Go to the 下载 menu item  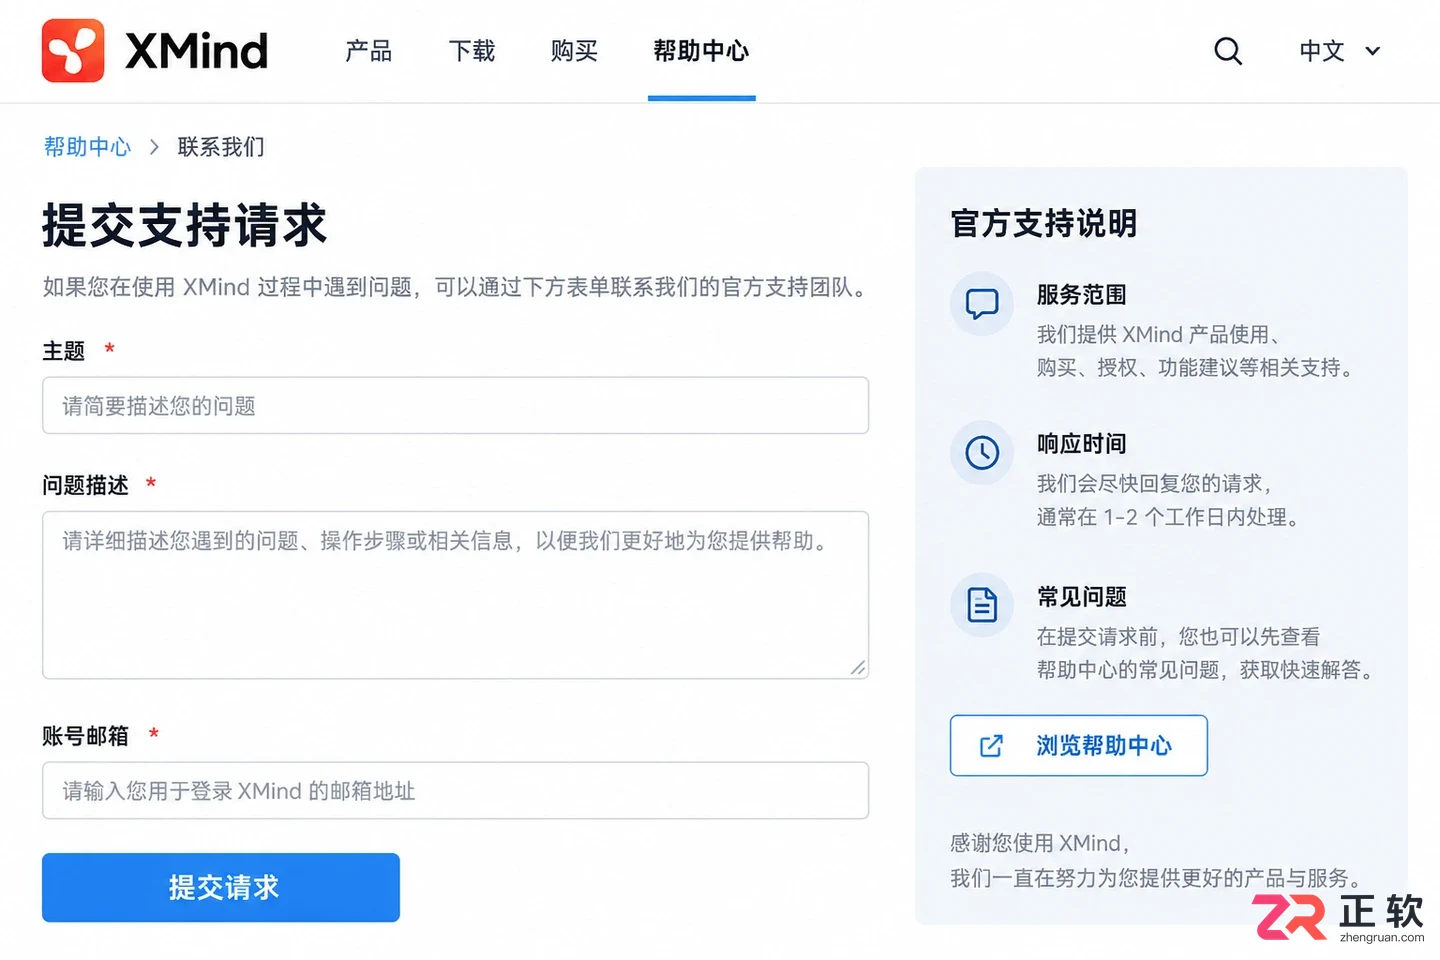[x=472, y=51]
